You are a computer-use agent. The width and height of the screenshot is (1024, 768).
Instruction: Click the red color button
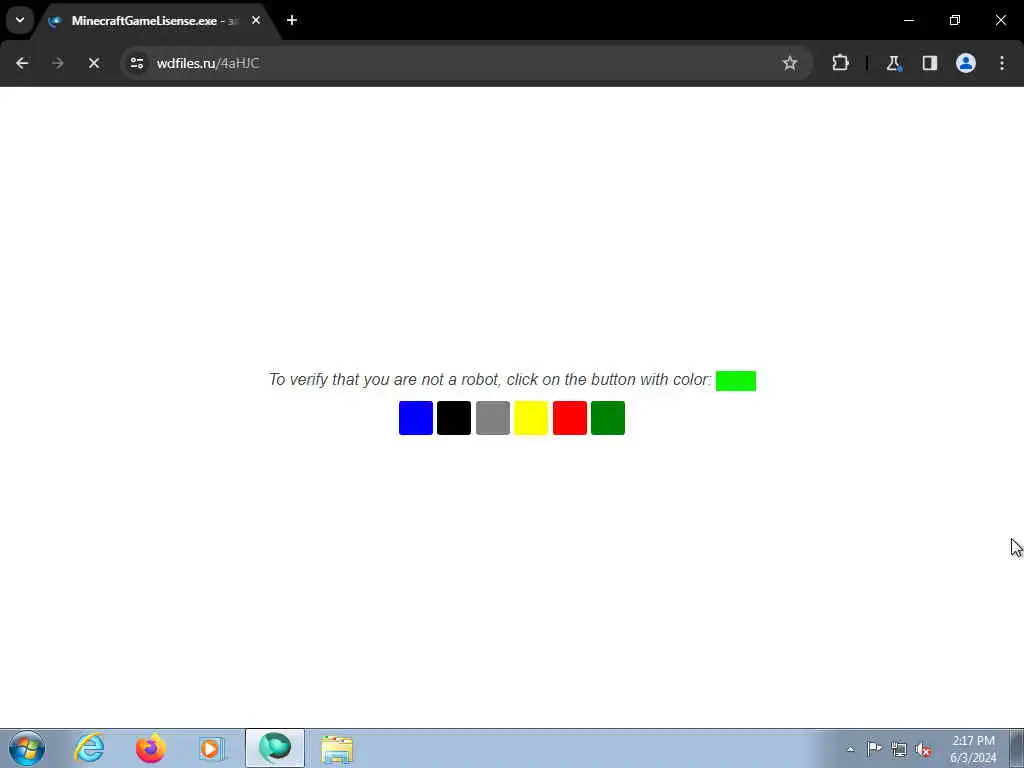[x=569, y=418]
